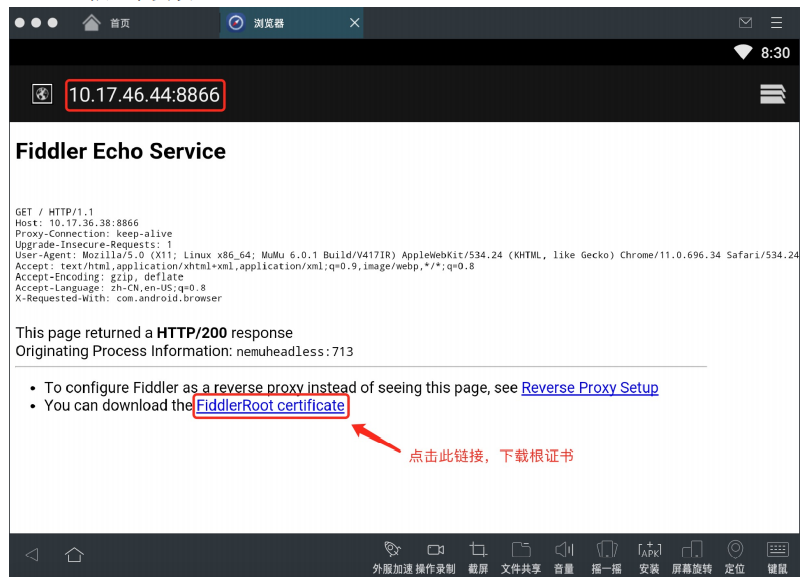812x584 pixels.
Task: Download the FiddlerRoot certificate link
Action: 270,405
